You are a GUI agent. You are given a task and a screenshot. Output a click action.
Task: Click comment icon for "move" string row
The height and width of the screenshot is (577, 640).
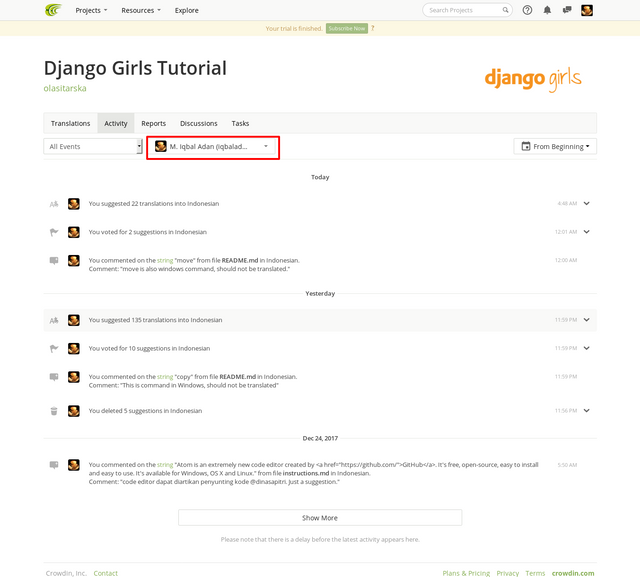54,260
